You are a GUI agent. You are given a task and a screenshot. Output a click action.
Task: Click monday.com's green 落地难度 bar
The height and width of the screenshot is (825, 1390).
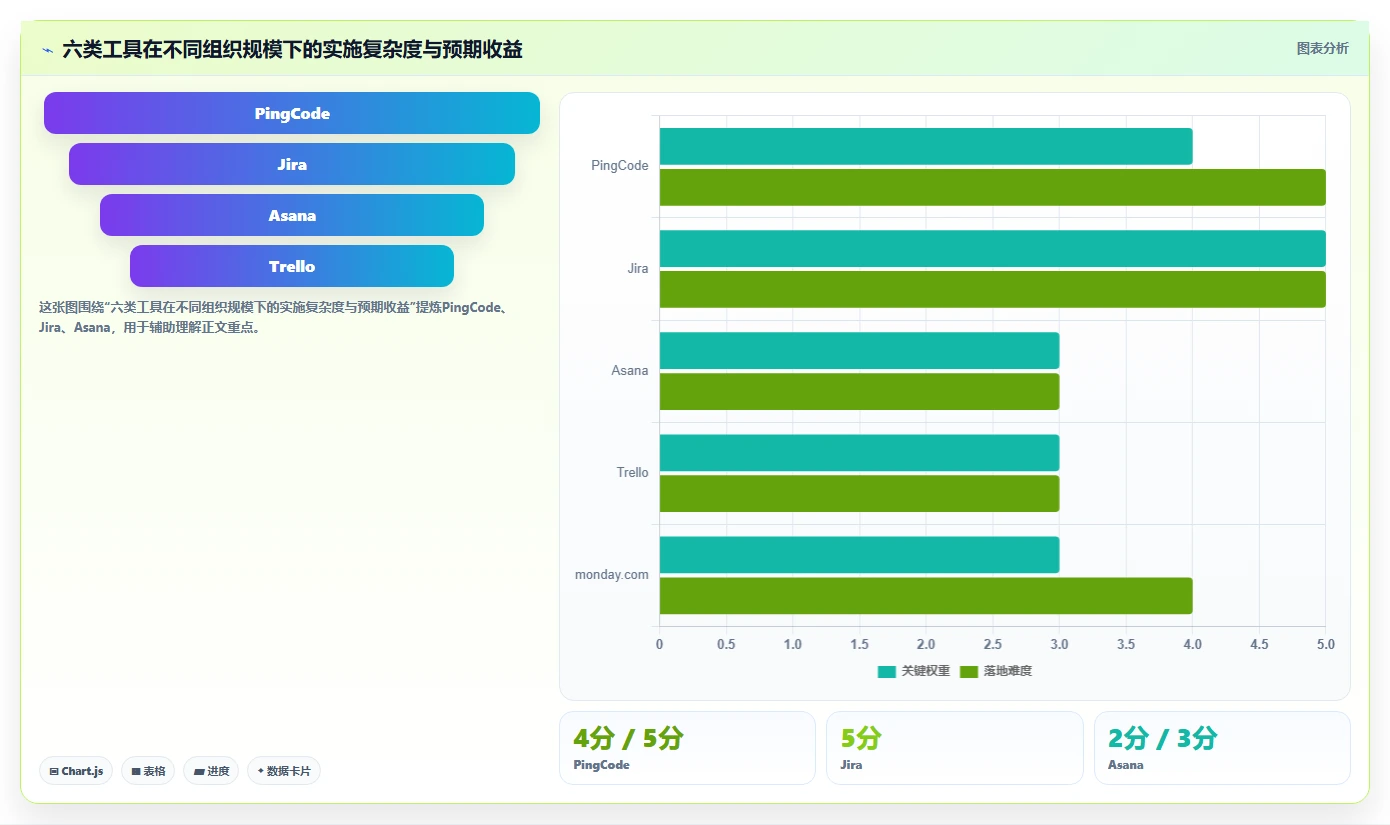pos(926,595)
